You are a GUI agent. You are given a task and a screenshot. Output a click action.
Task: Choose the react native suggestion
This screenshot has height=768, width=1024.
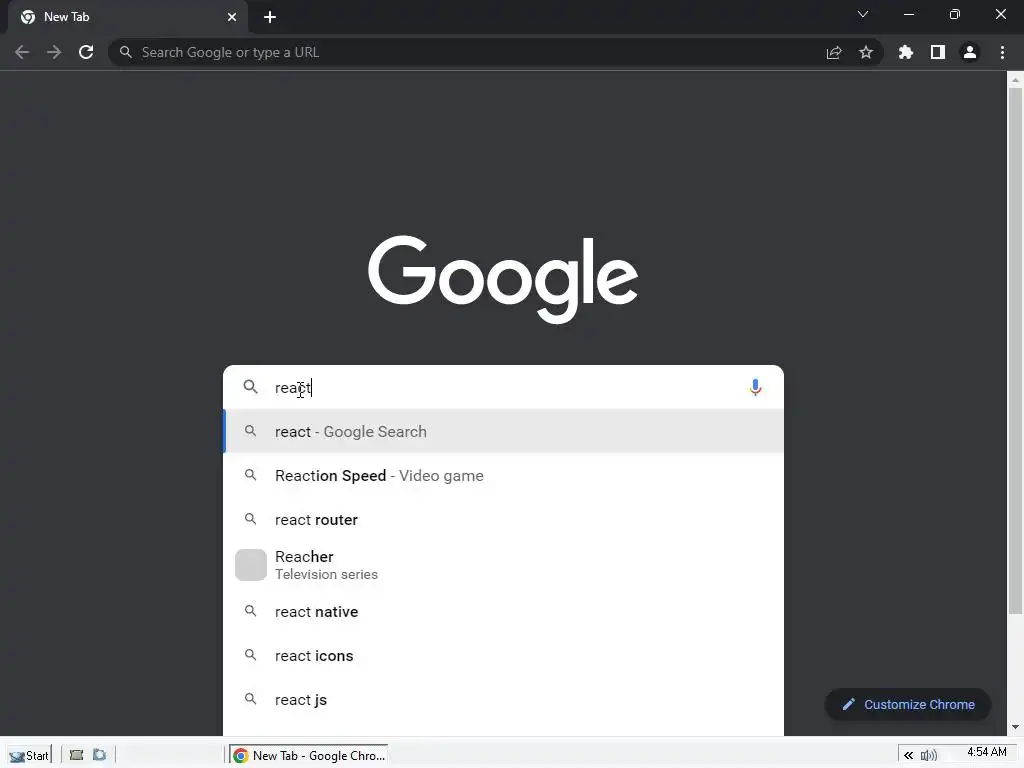504,611
